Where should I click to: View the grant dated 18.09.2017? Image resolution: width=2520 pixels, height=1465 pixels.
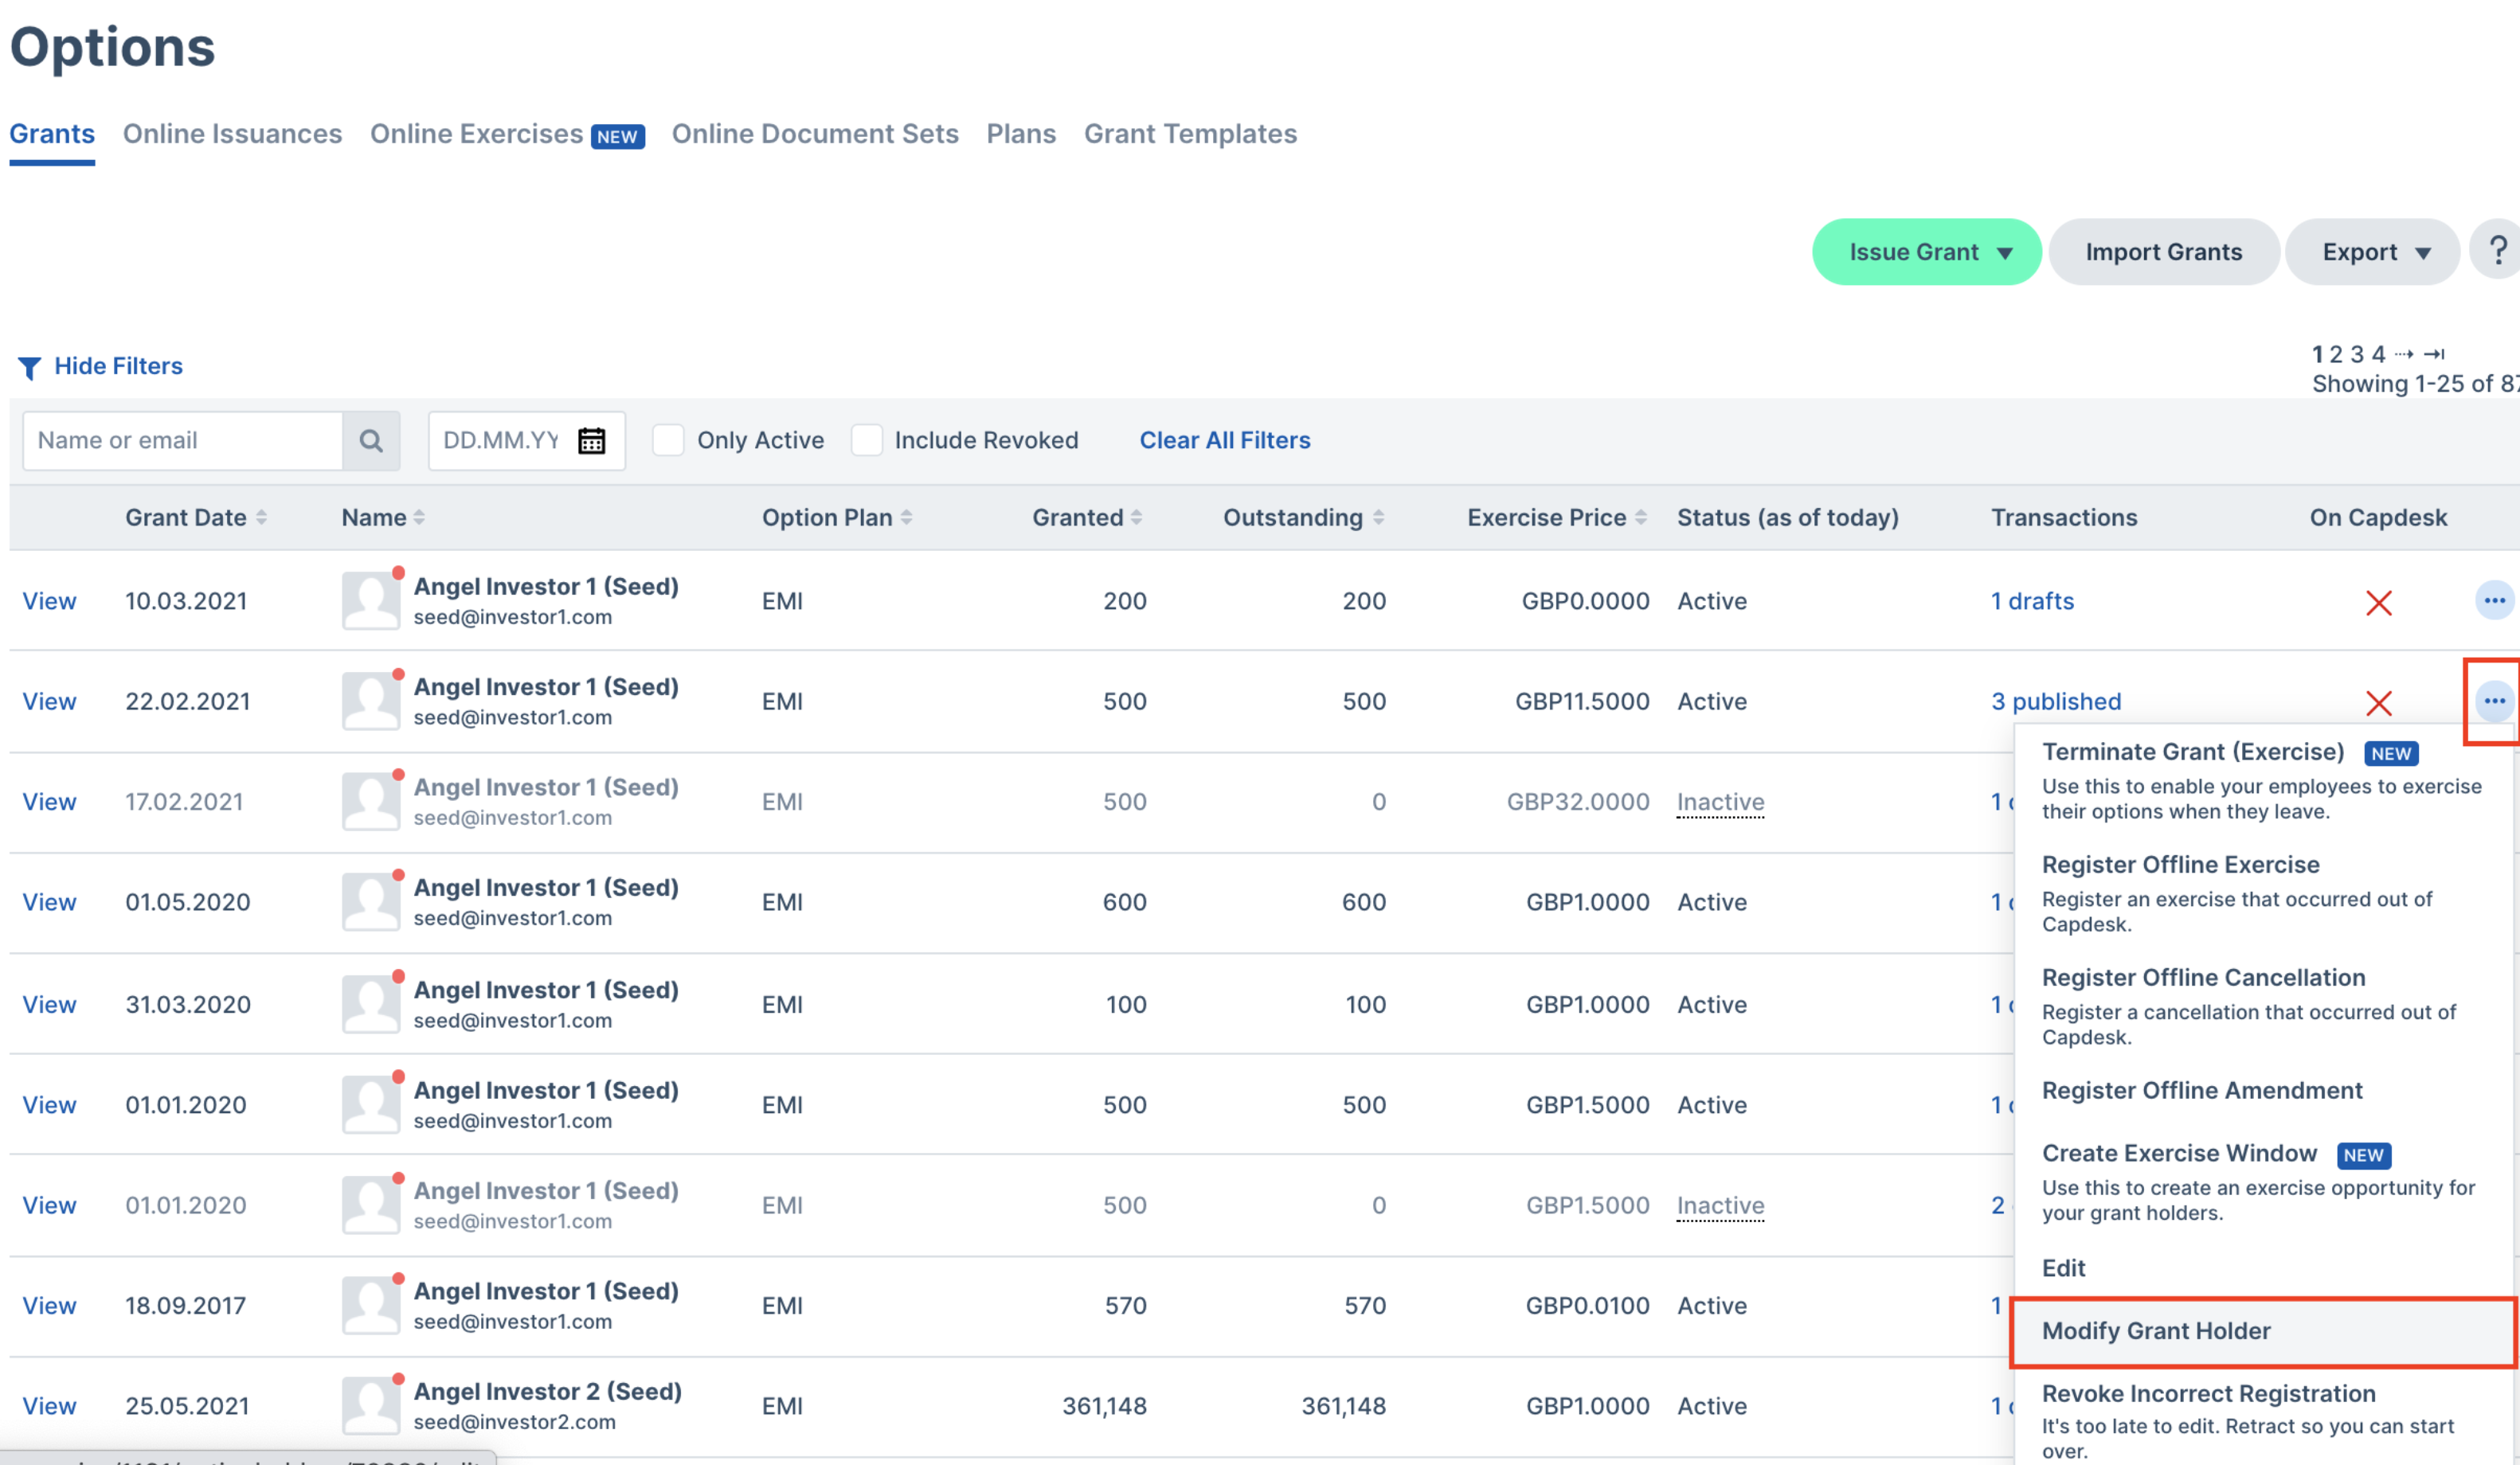(x=49, y=1305)
